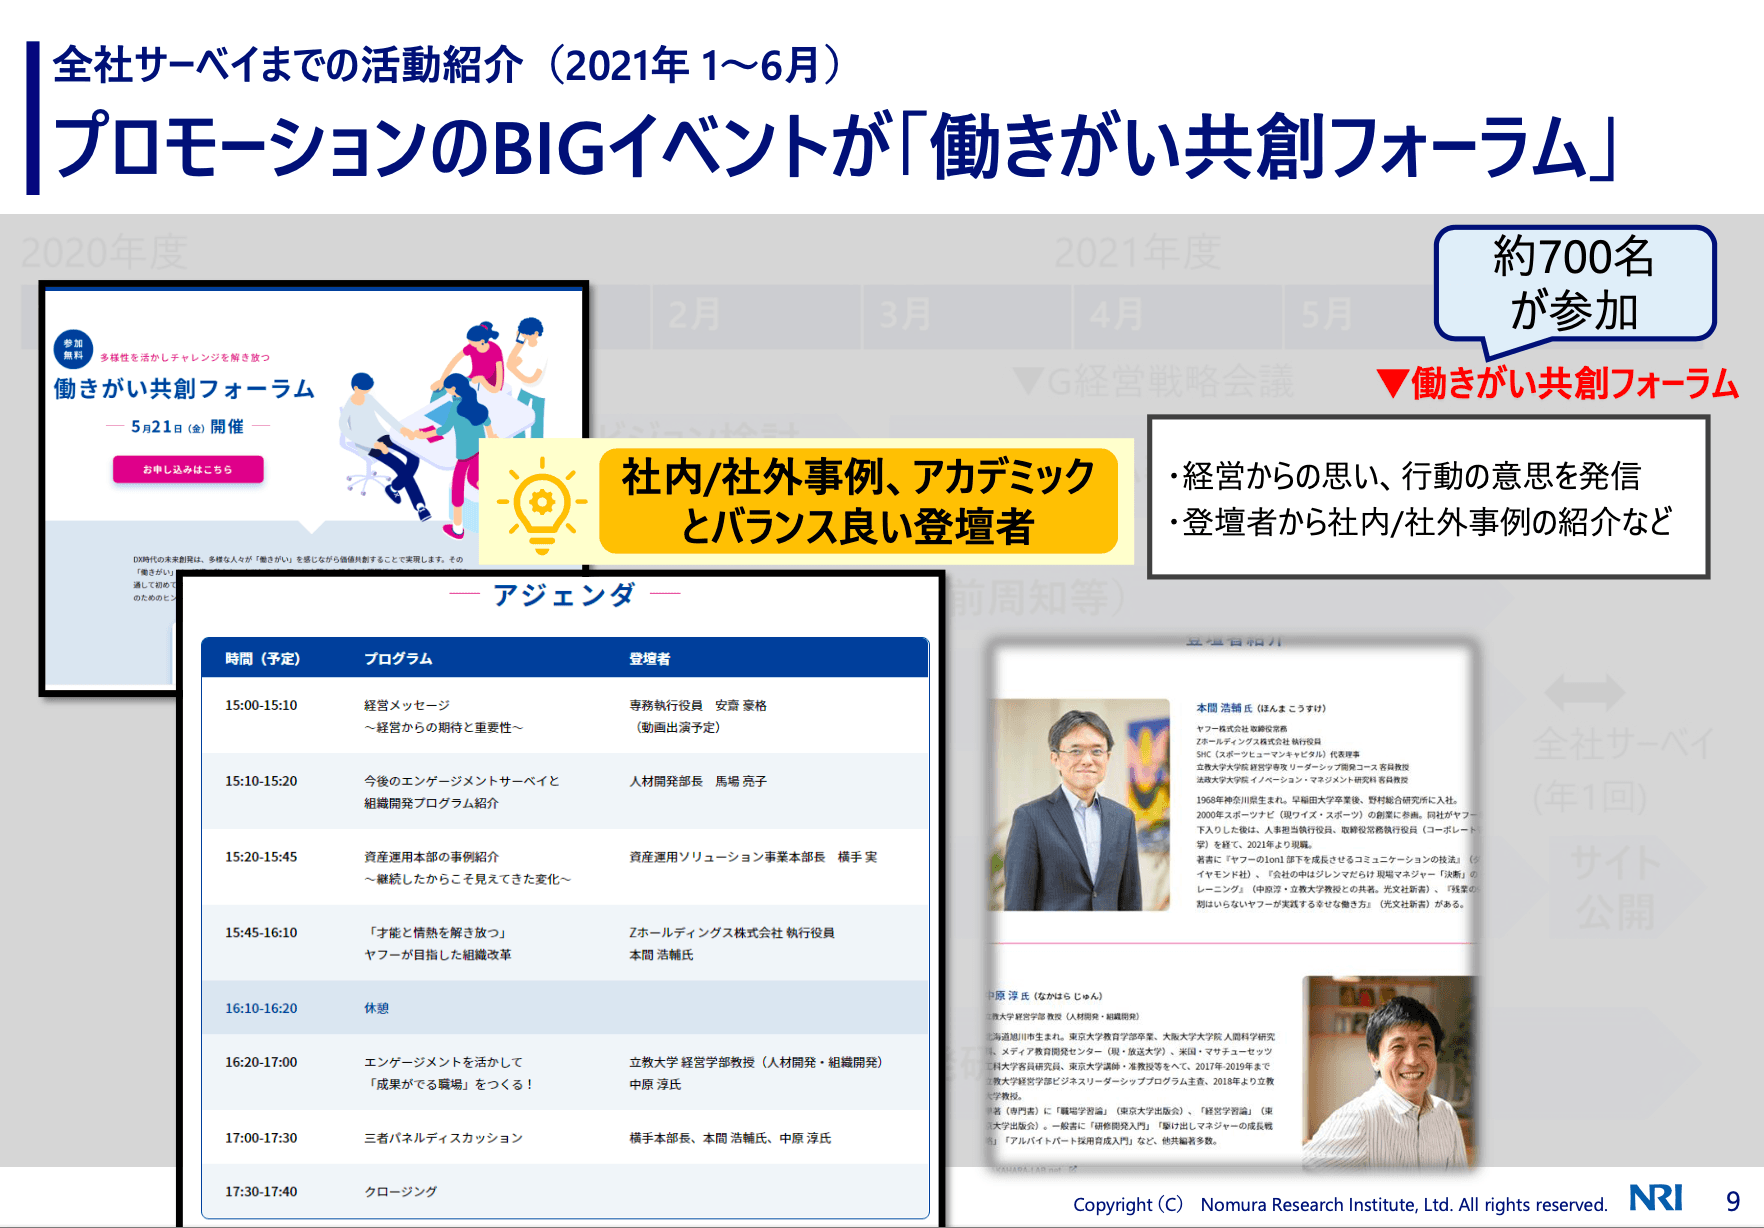Select the 本間 浩輔 speaker portrait photo
The width and height of the screenshot is (1764, 1228).
tap(1080, 805)
